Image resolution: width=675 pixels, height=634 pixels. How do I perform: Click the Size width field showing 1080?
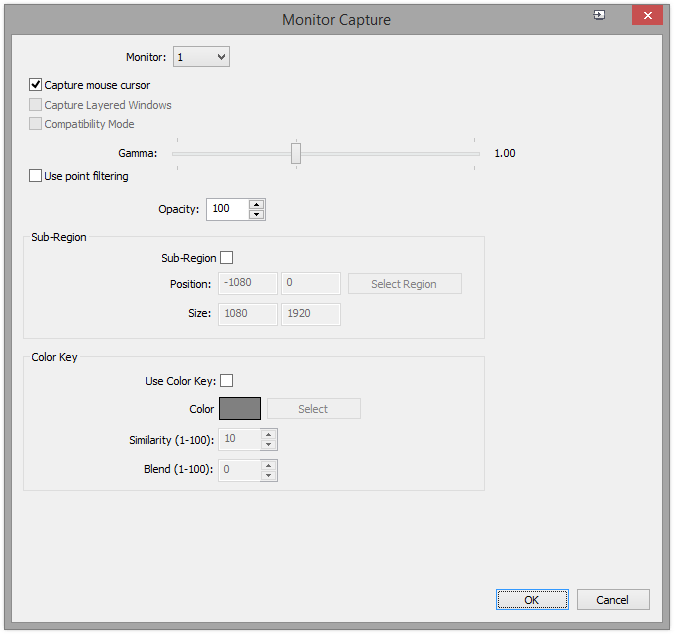coord(248,314)
